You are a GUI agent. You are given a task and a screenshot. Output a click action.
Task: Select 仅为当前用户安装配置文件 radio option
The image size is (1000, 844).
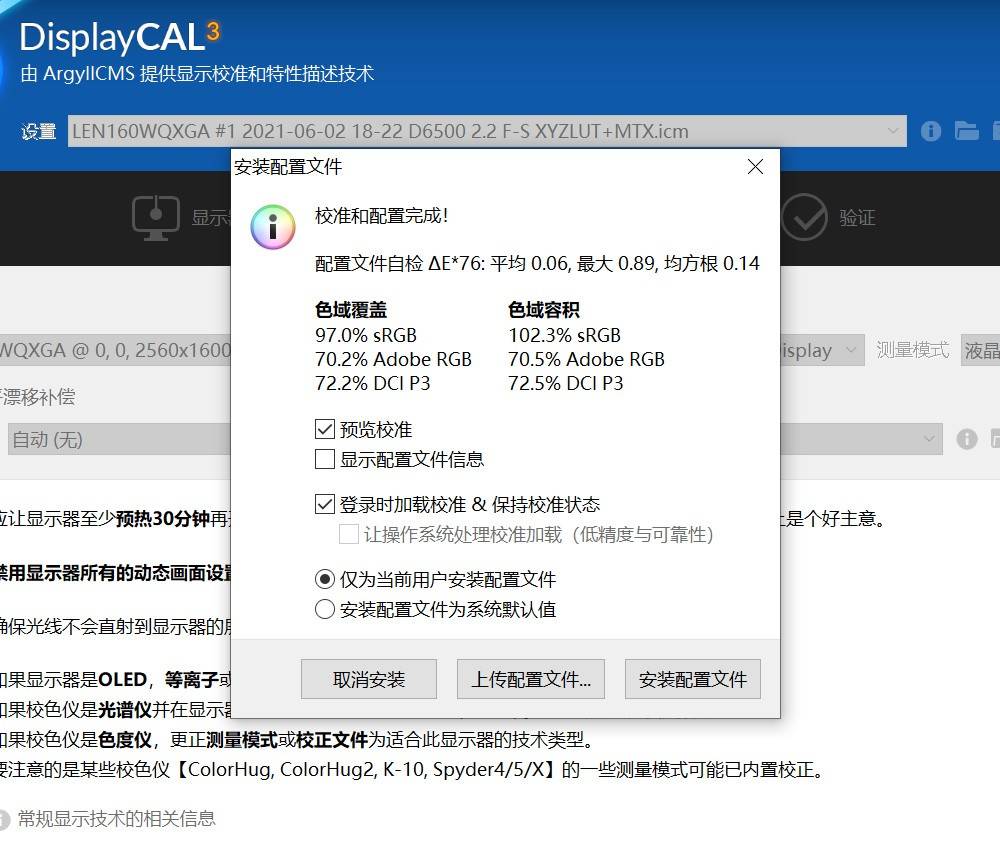[x=325, y=580]
